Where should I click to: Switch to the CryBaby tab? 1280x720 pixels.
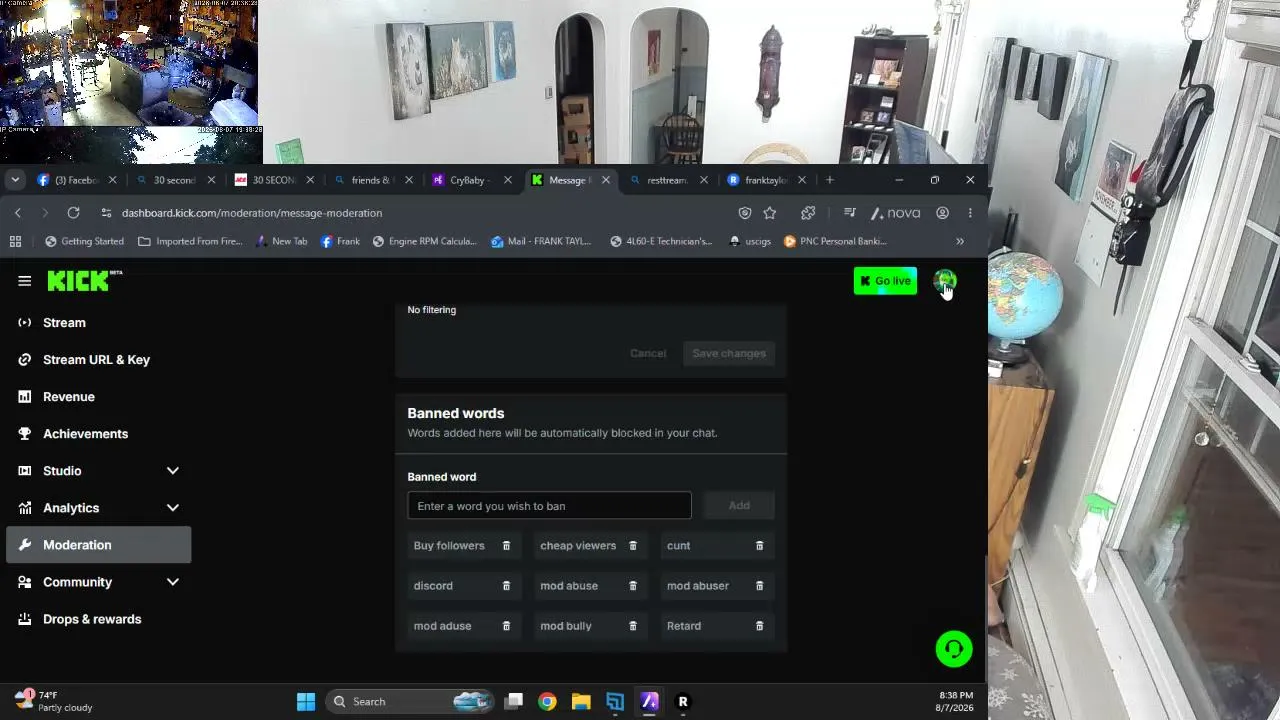click(472, 180)
